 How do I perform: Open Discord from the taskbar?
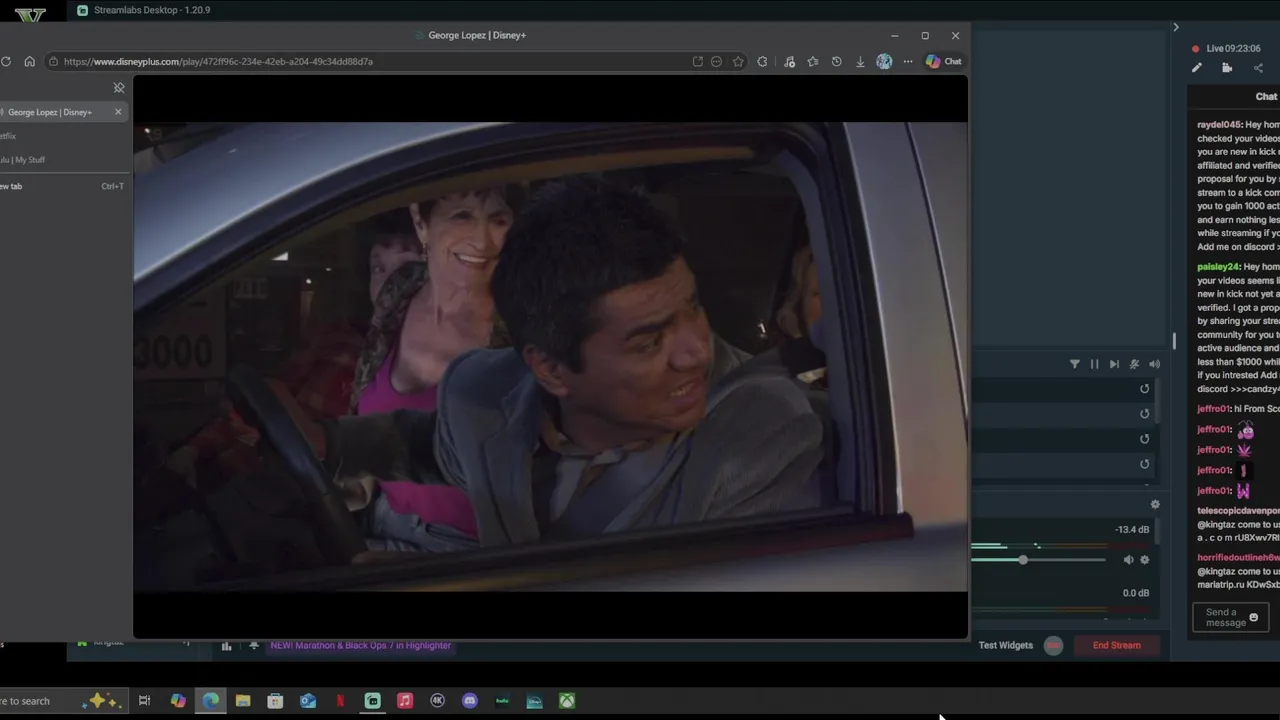[470, 701]
